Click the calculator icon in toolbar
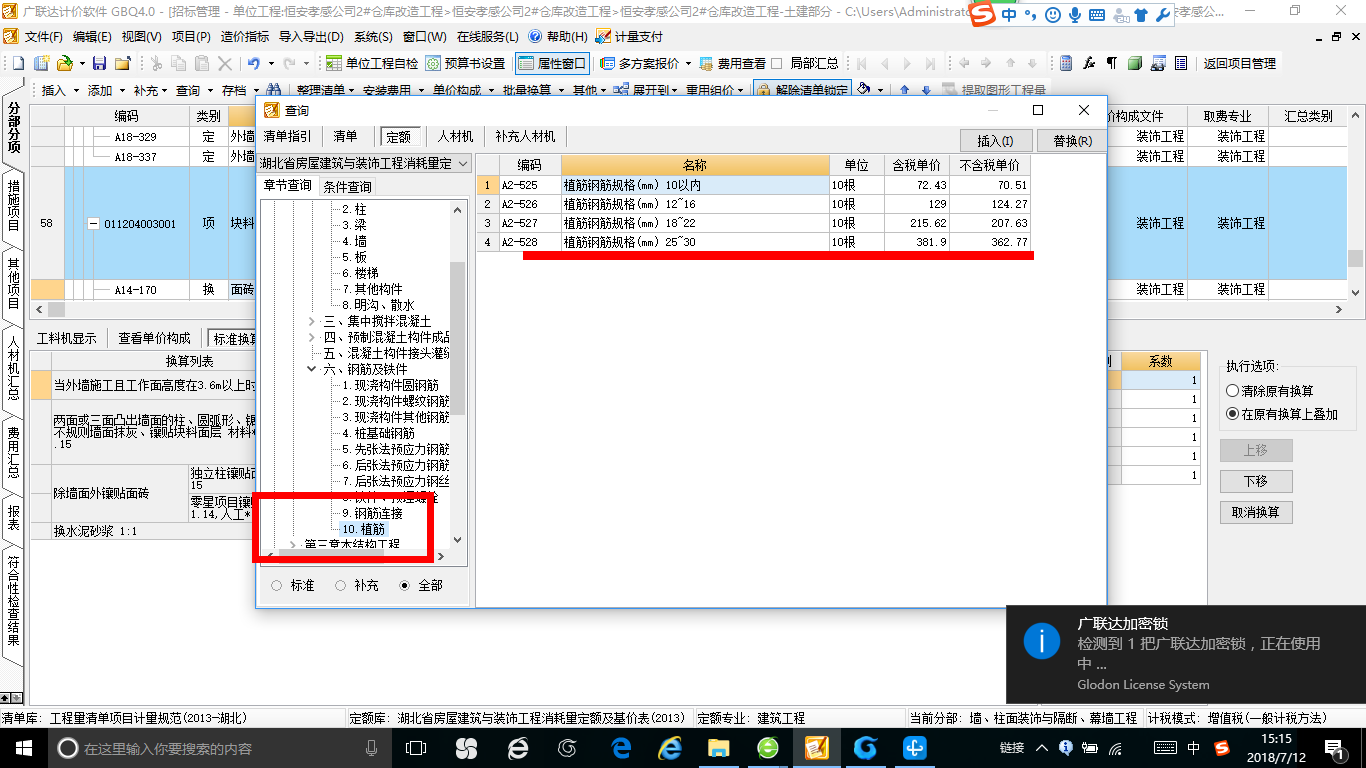 (x=1066, y=63)
